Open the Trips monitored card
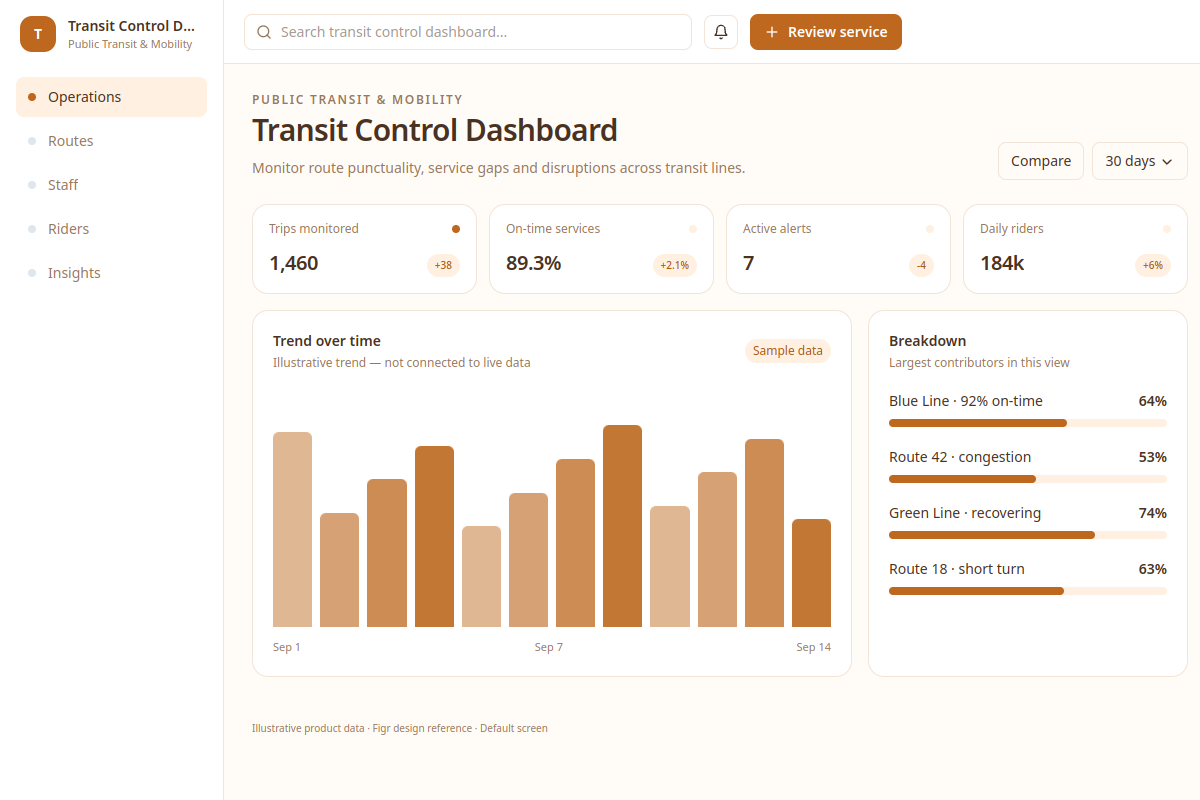 (x=364, y=249)
